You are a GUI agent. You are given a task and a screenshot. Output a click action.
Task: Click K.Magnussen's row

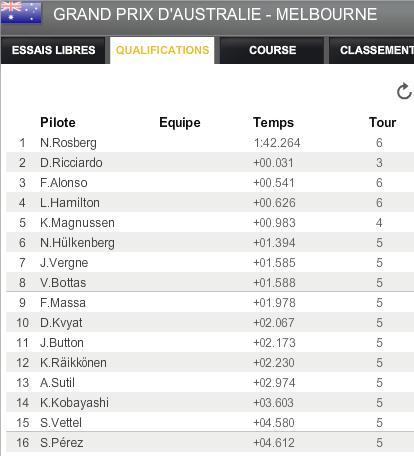210,223
